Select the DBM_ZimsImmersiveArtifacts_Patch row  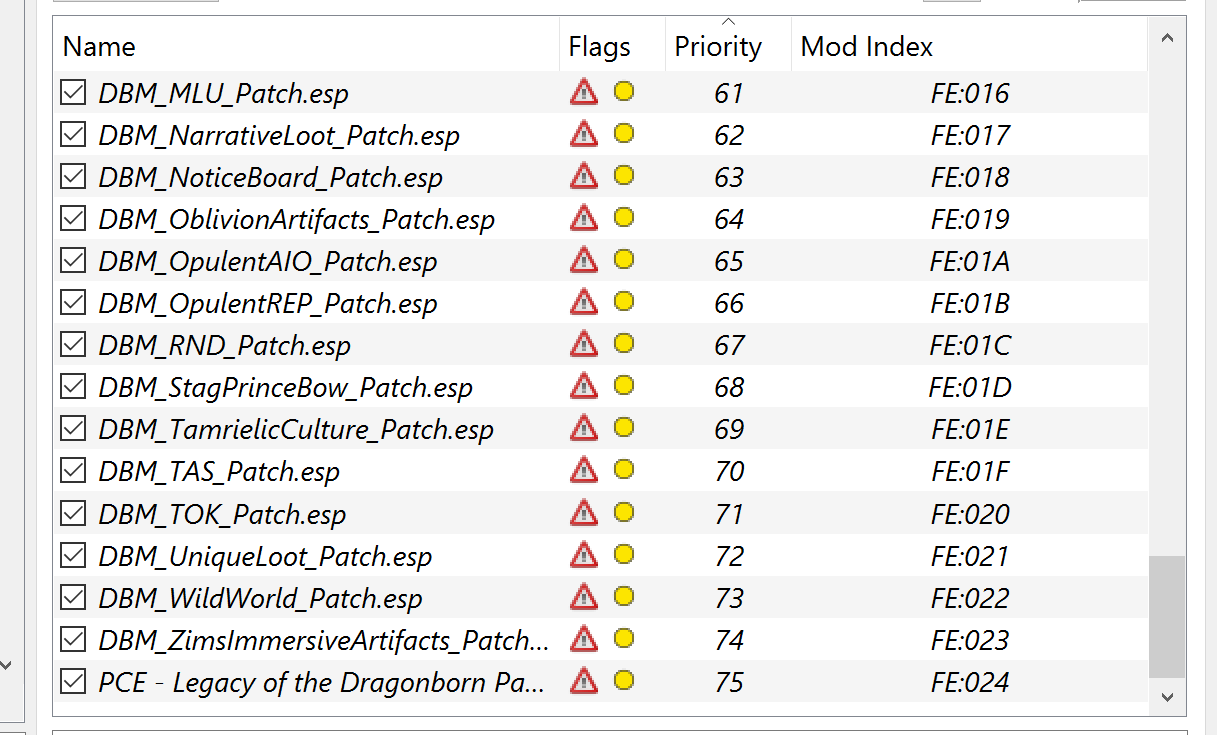pos(323,640)
